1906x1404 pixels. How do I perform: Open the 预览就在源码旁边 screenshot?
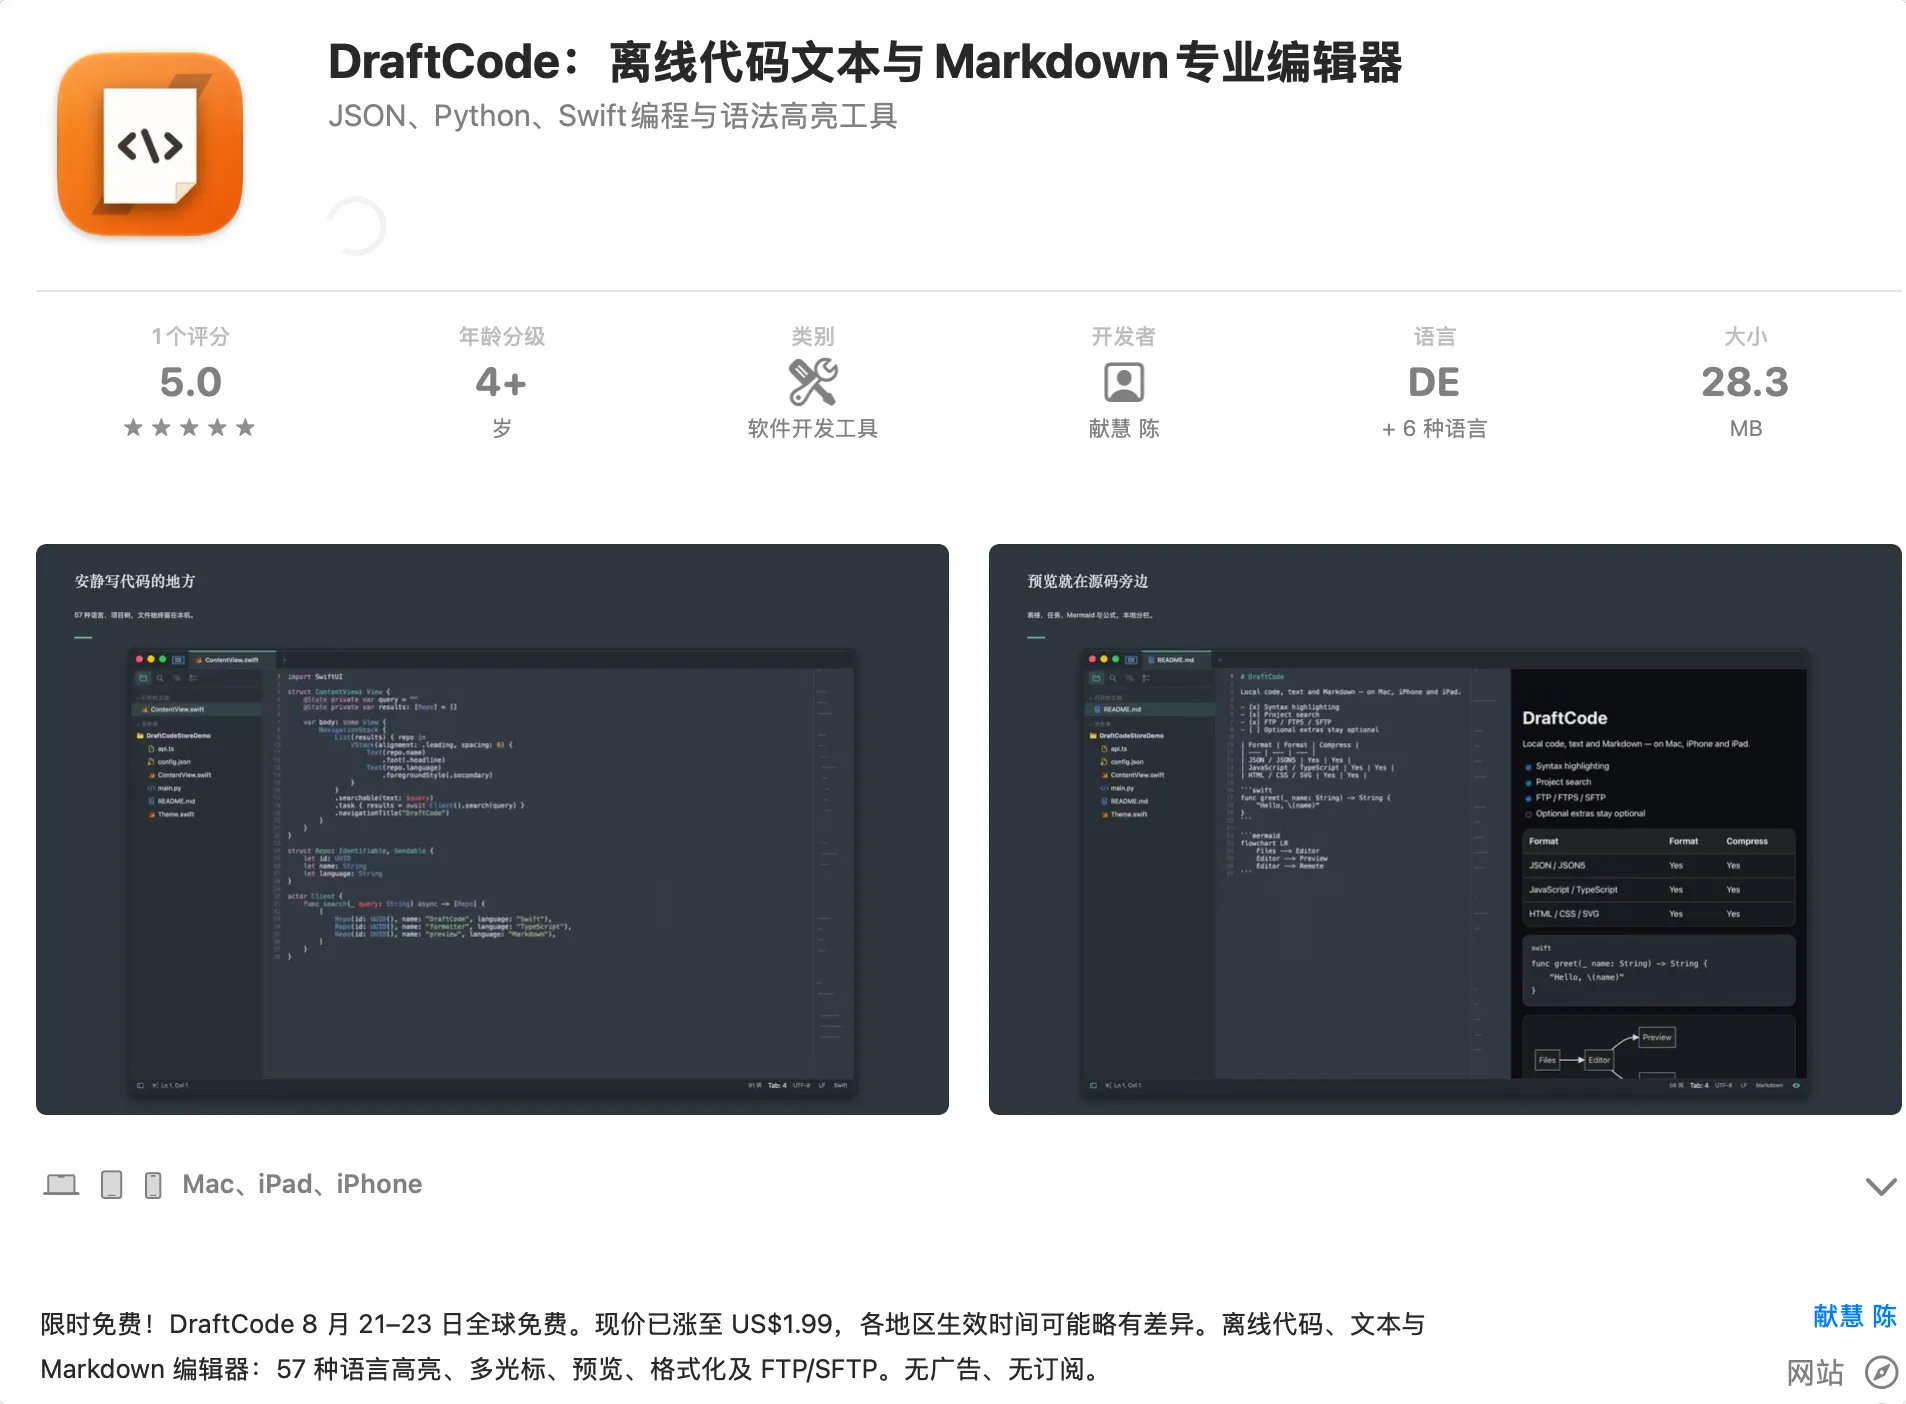click(1445, 829)
